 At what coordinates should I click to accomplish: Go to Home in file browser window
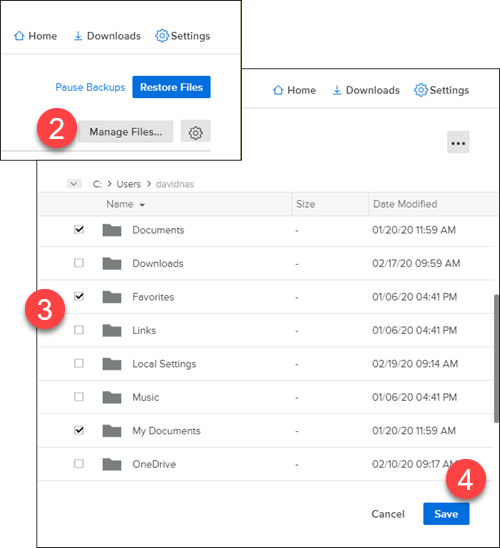point(294,90)
